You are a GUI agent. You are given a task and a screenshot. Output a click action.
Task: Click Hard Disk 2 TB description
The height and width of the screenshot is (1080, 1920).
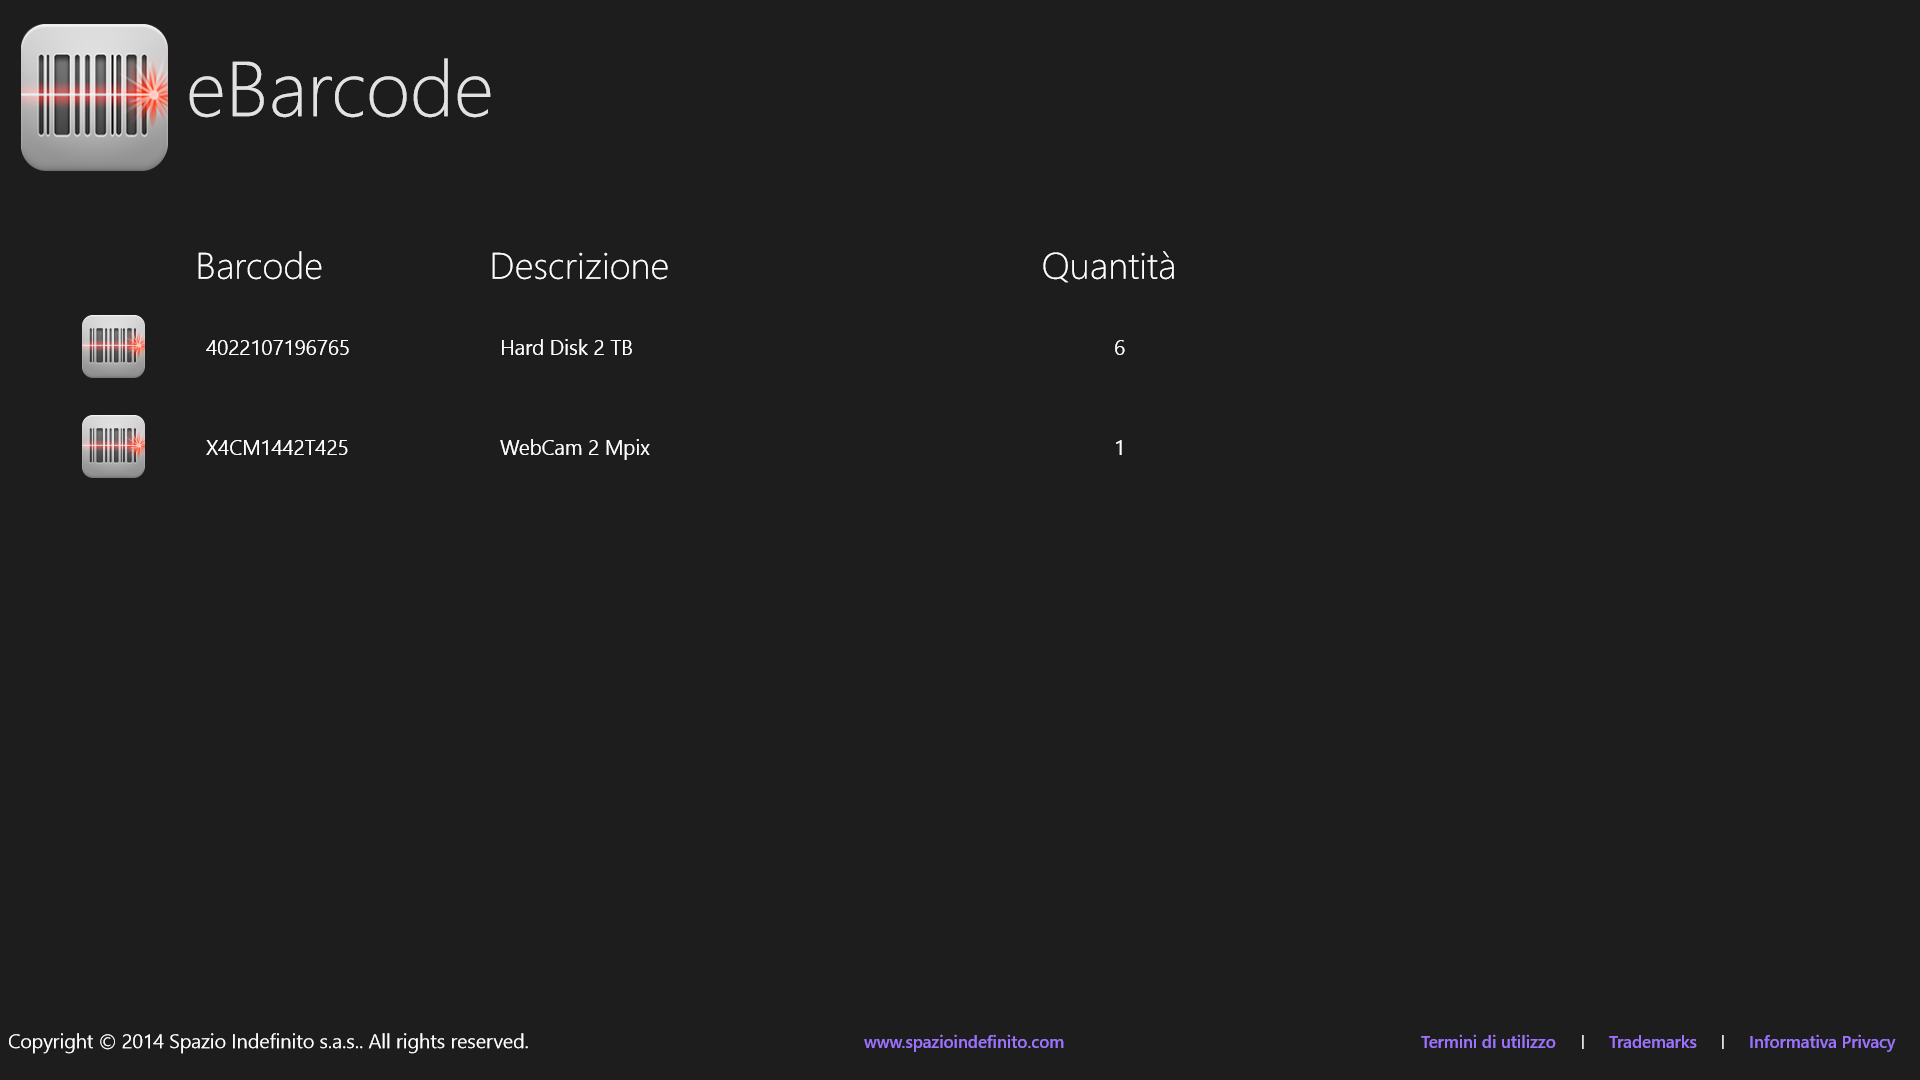tap(566, 348)
